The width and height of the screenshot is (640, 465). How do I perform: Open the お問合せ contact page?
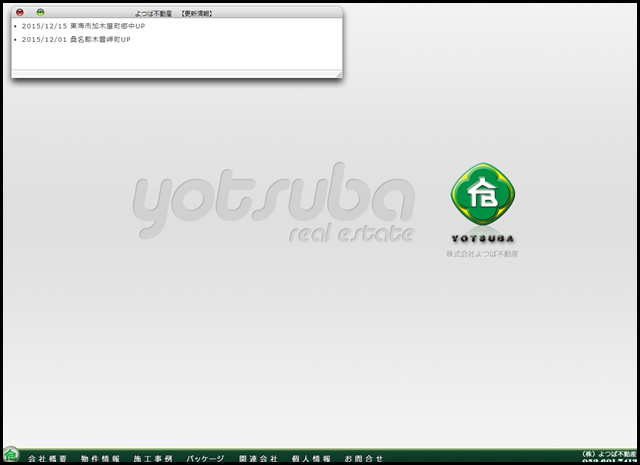[363, 458]
